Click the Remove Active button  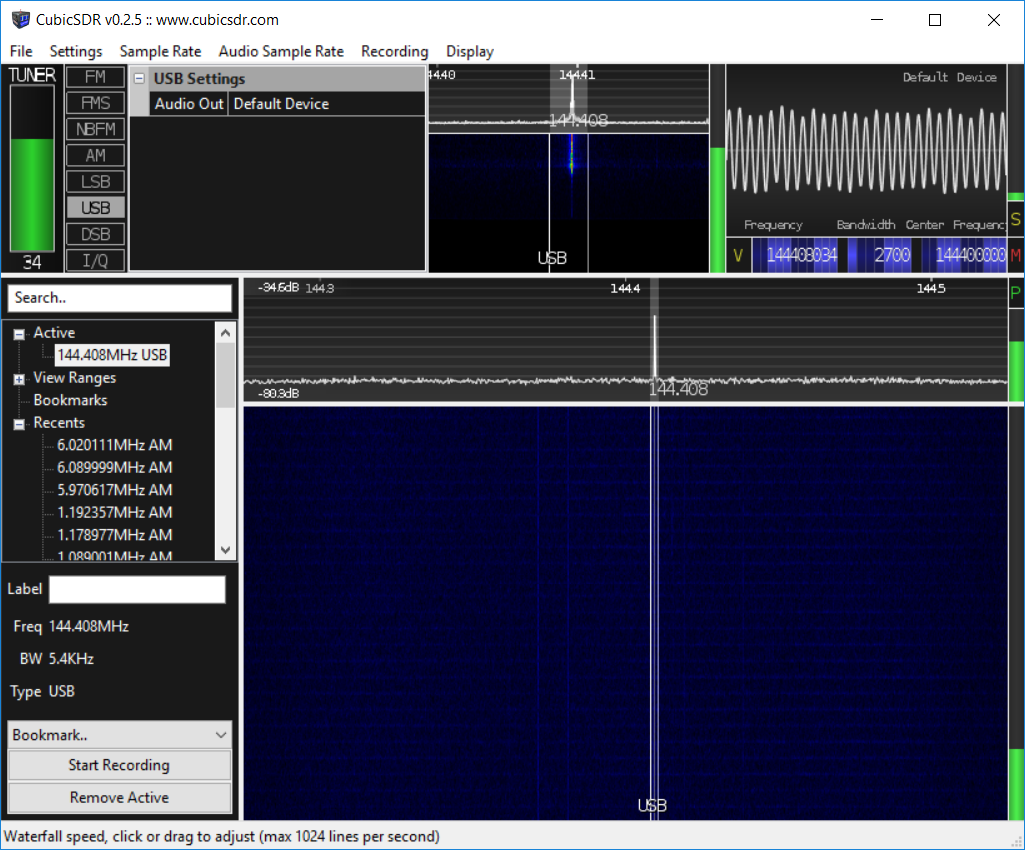click(x=120, y=798)
